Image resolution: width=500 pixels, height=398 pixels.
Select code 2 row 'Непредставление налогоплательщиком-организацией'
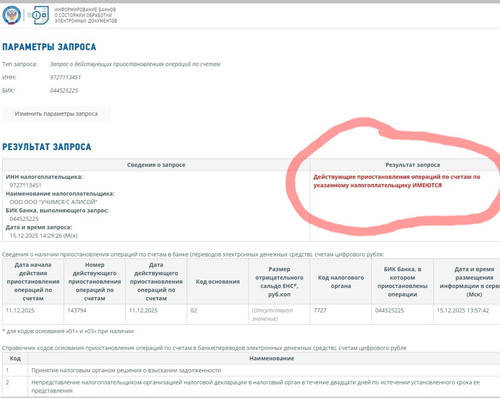click(x=250, y=386)
